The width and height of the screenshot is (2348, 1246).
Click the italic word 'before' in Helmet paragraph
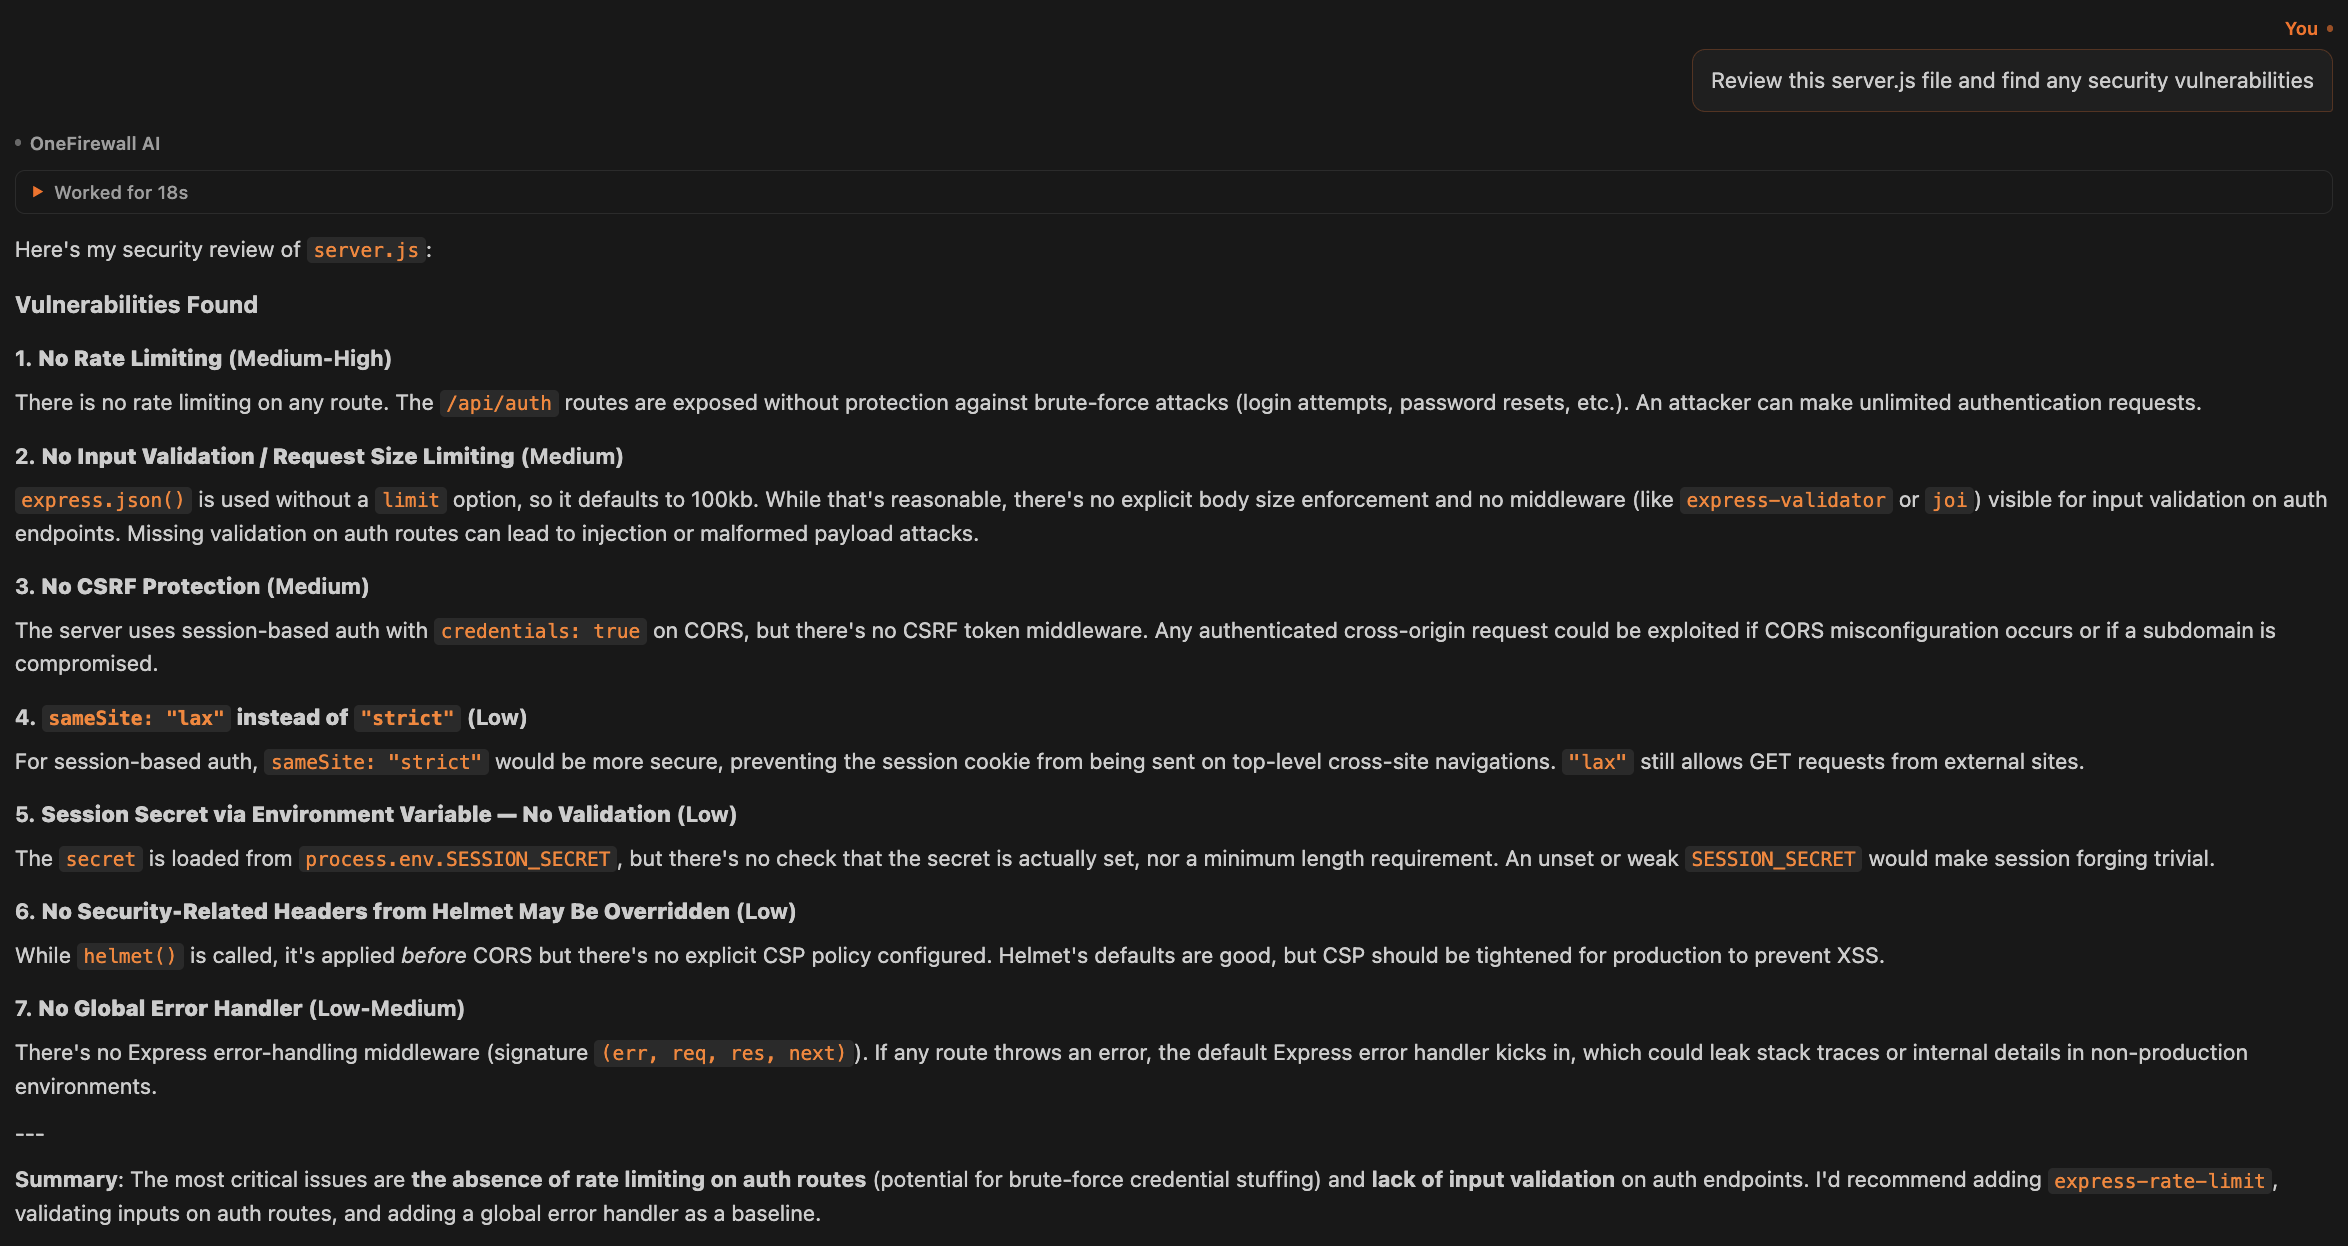click(433, 956)
